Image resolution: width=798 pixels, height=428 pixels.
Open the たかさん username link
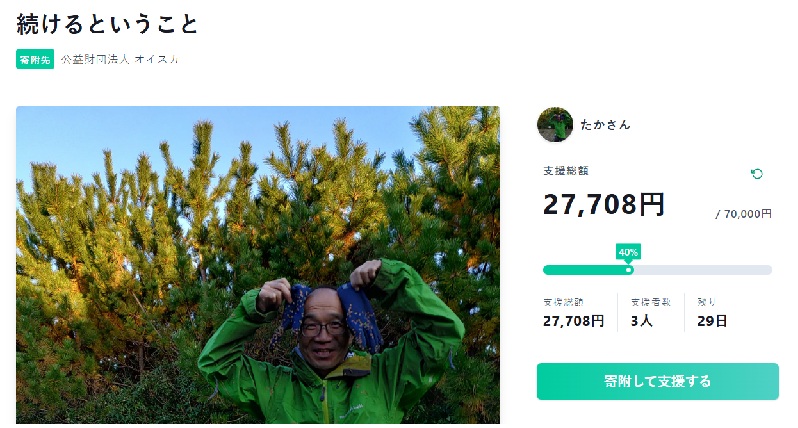click(606, 125)
